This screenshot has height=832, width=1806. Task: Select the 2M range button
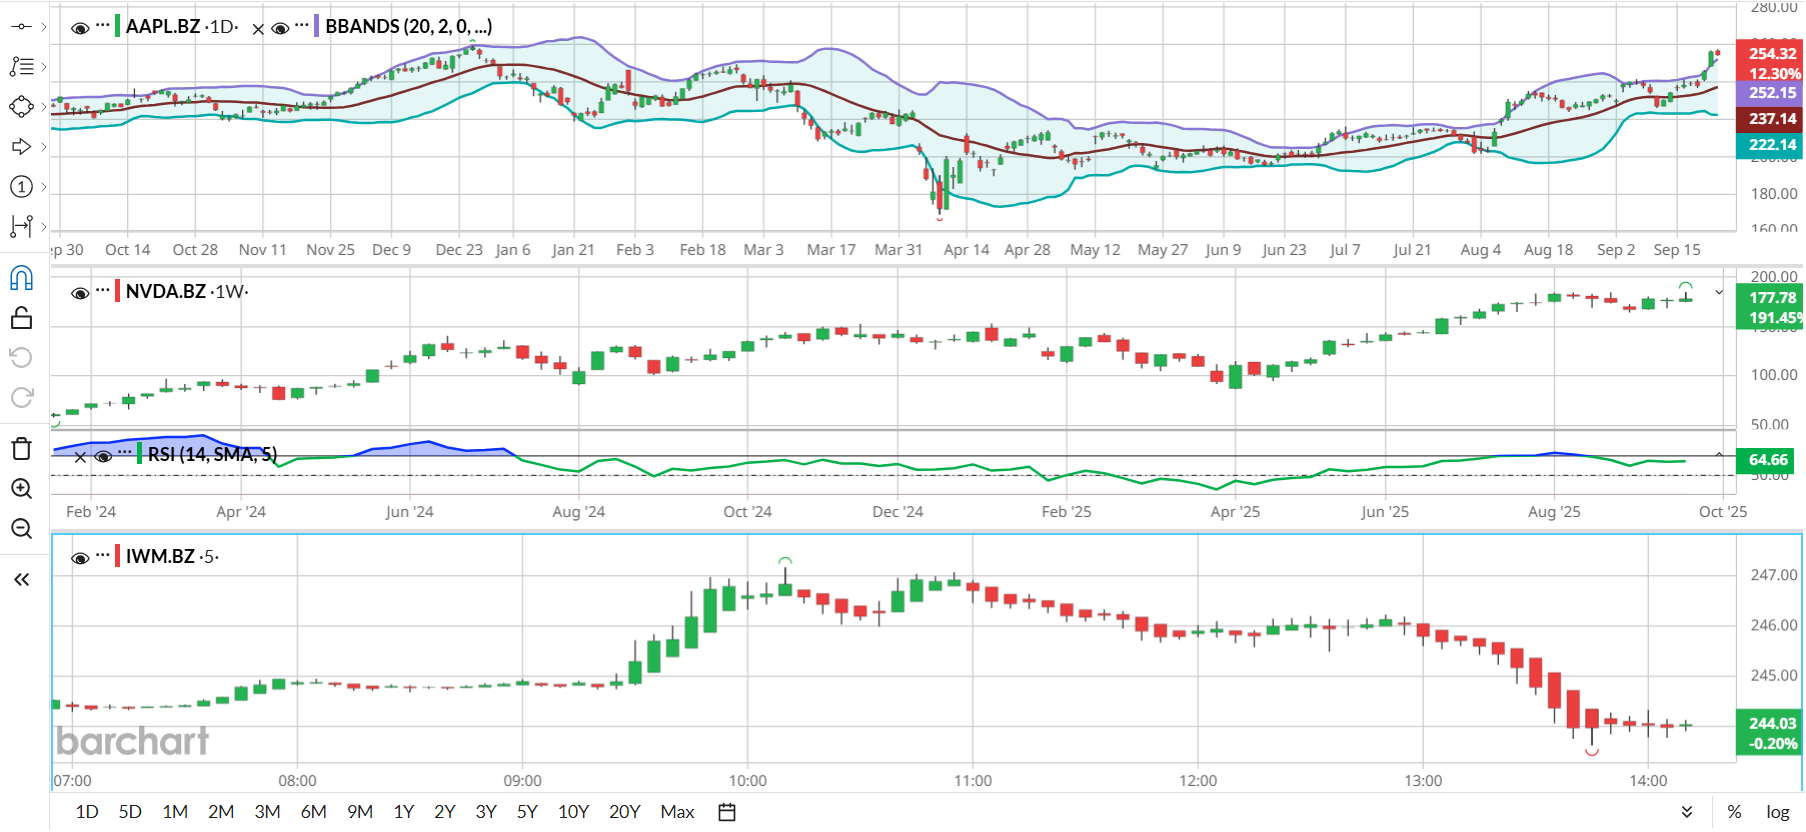click(221, 812)
